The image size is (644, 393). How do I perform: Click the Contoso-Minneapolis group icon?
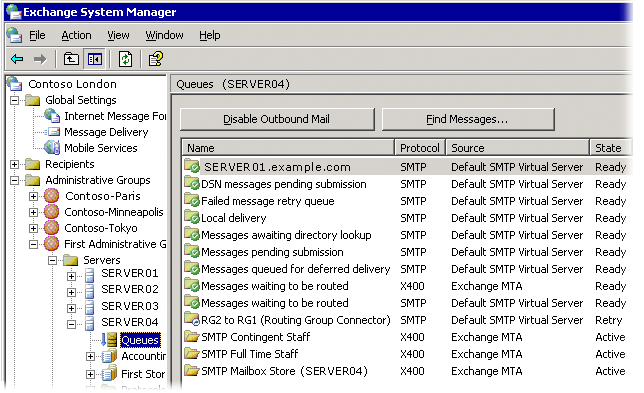click(x=51, y=212)
